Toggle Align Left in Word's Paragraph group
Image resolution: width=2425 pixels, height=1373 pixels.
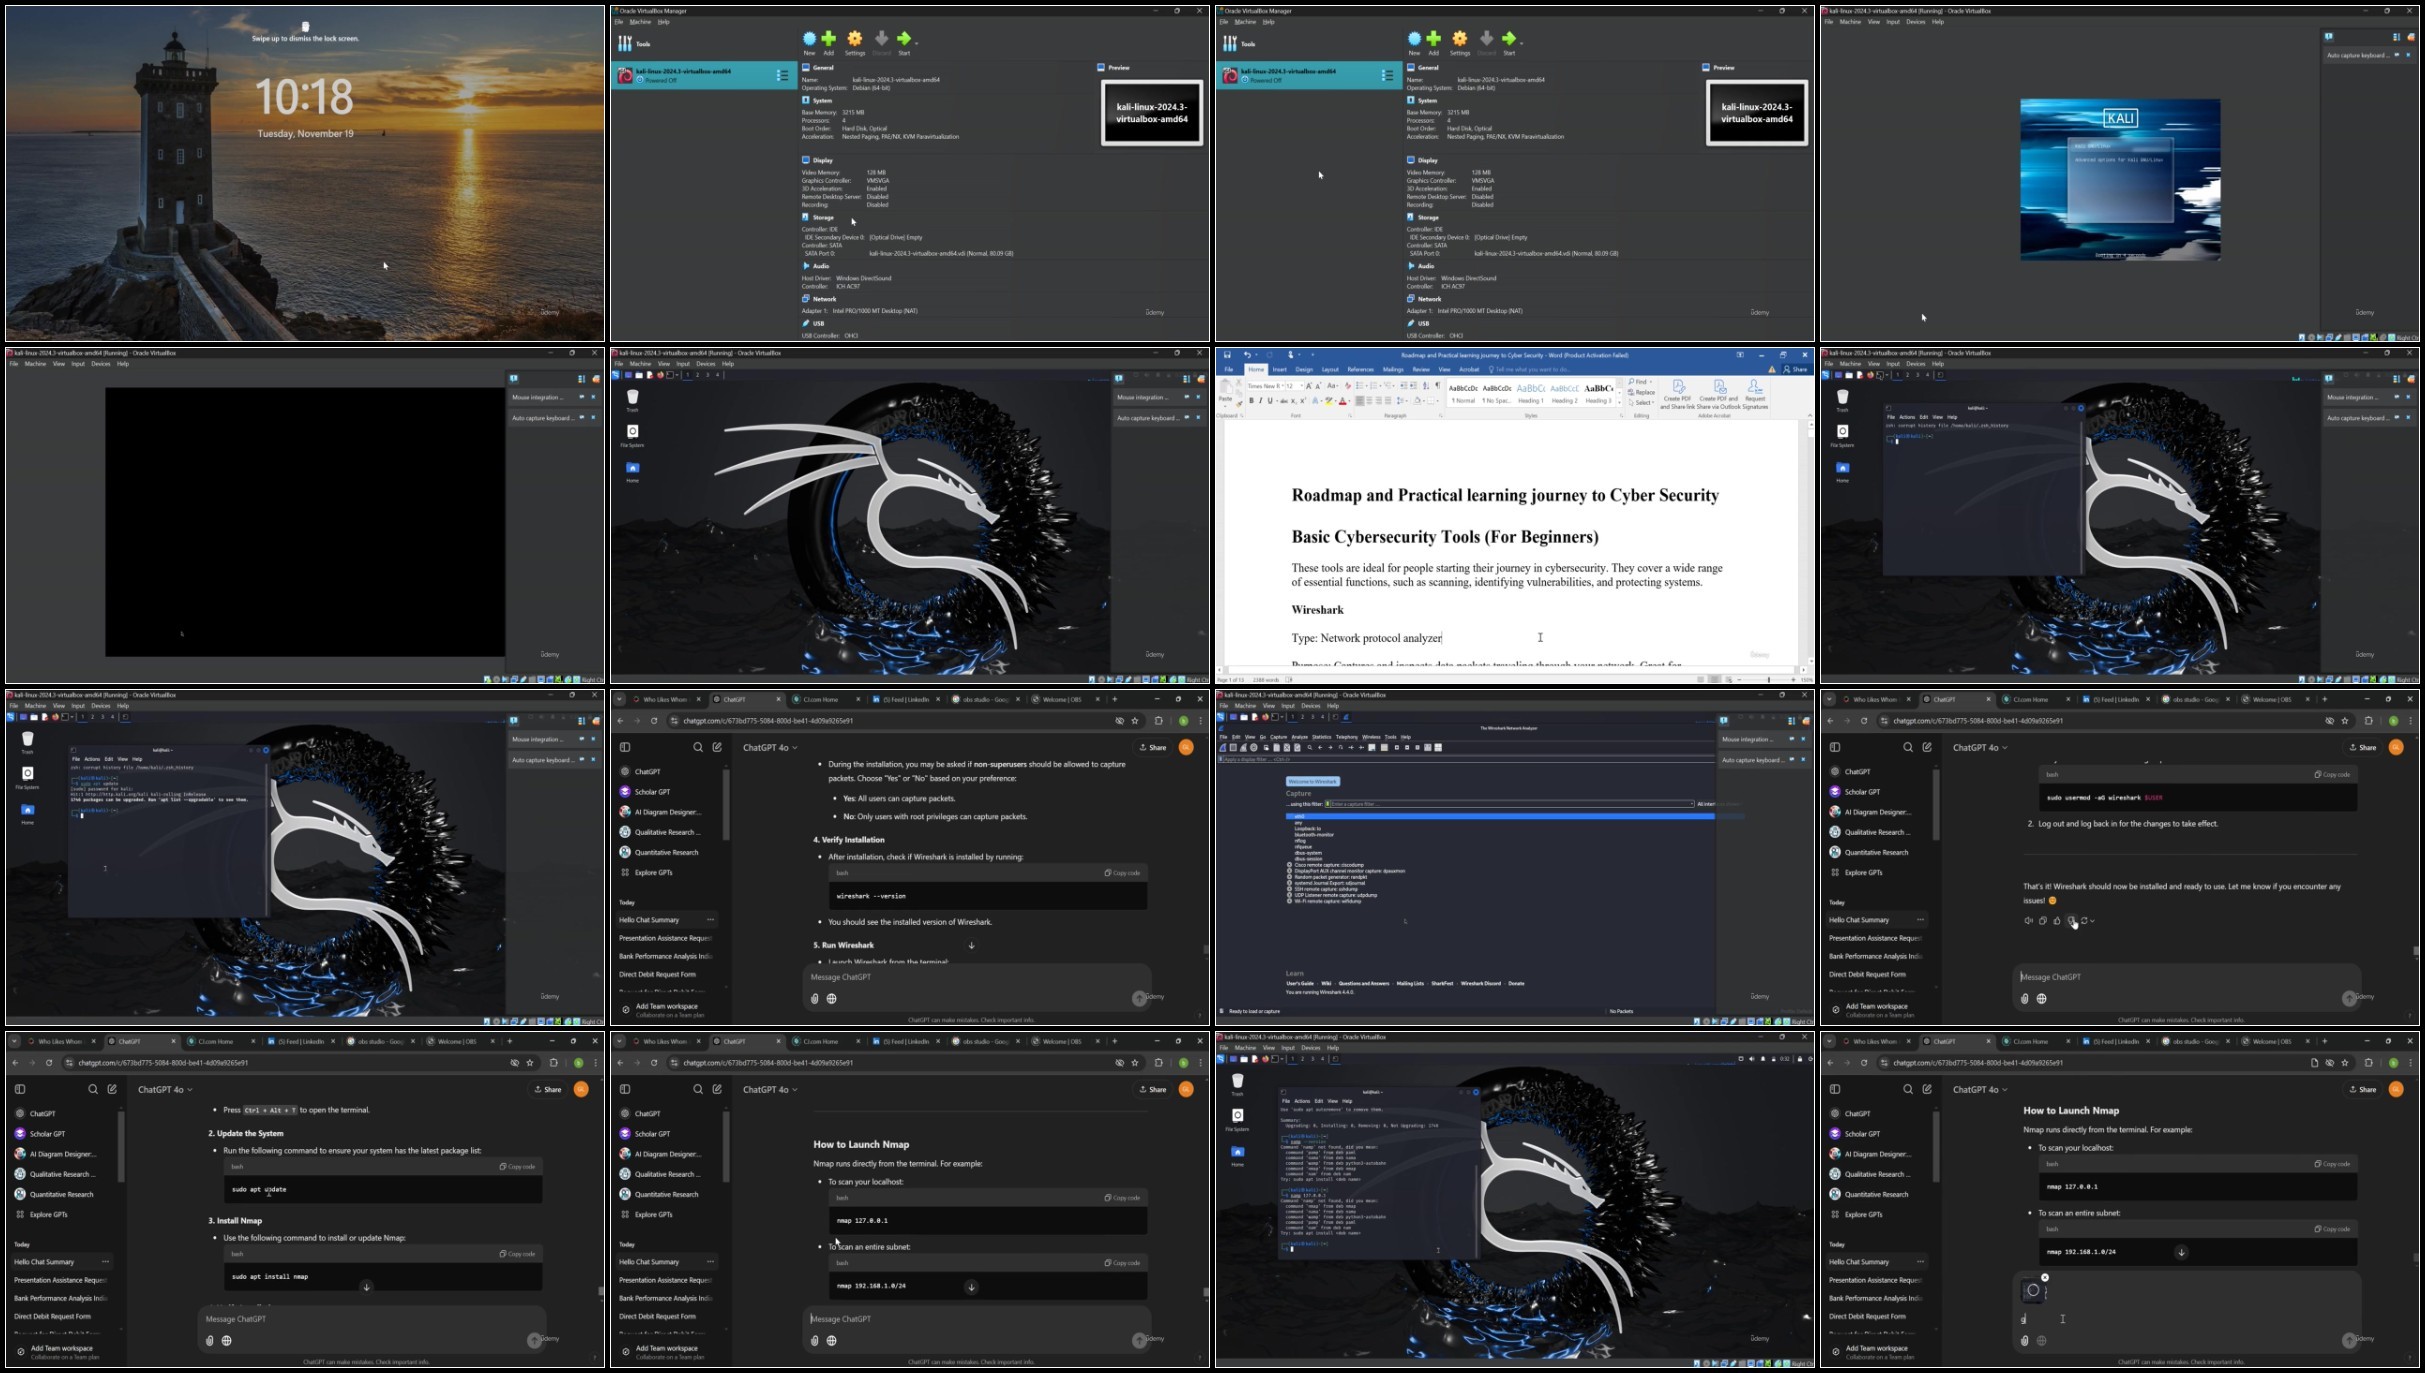point(1360,400)
